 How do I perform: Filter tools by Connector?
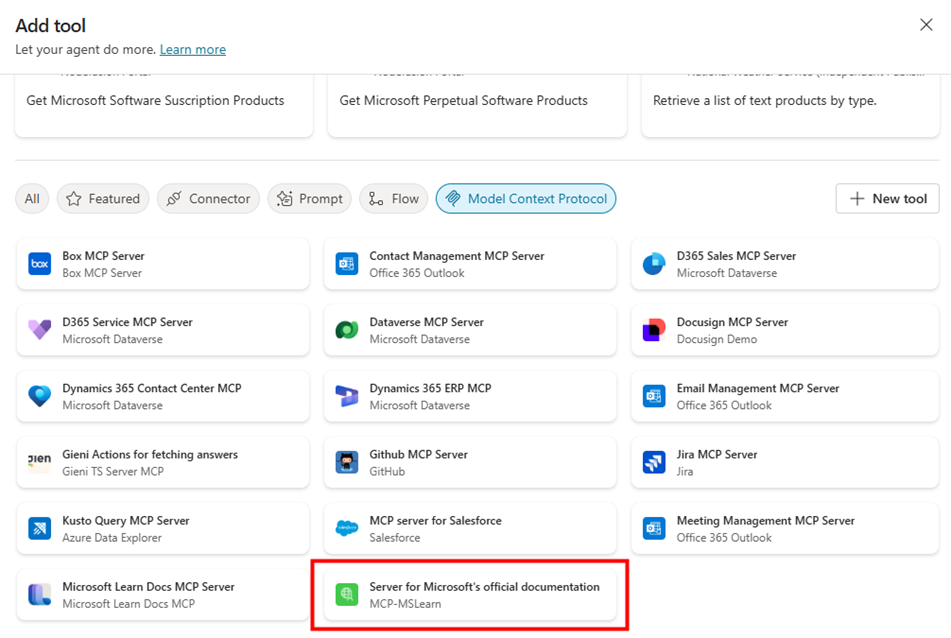[208, 199]
